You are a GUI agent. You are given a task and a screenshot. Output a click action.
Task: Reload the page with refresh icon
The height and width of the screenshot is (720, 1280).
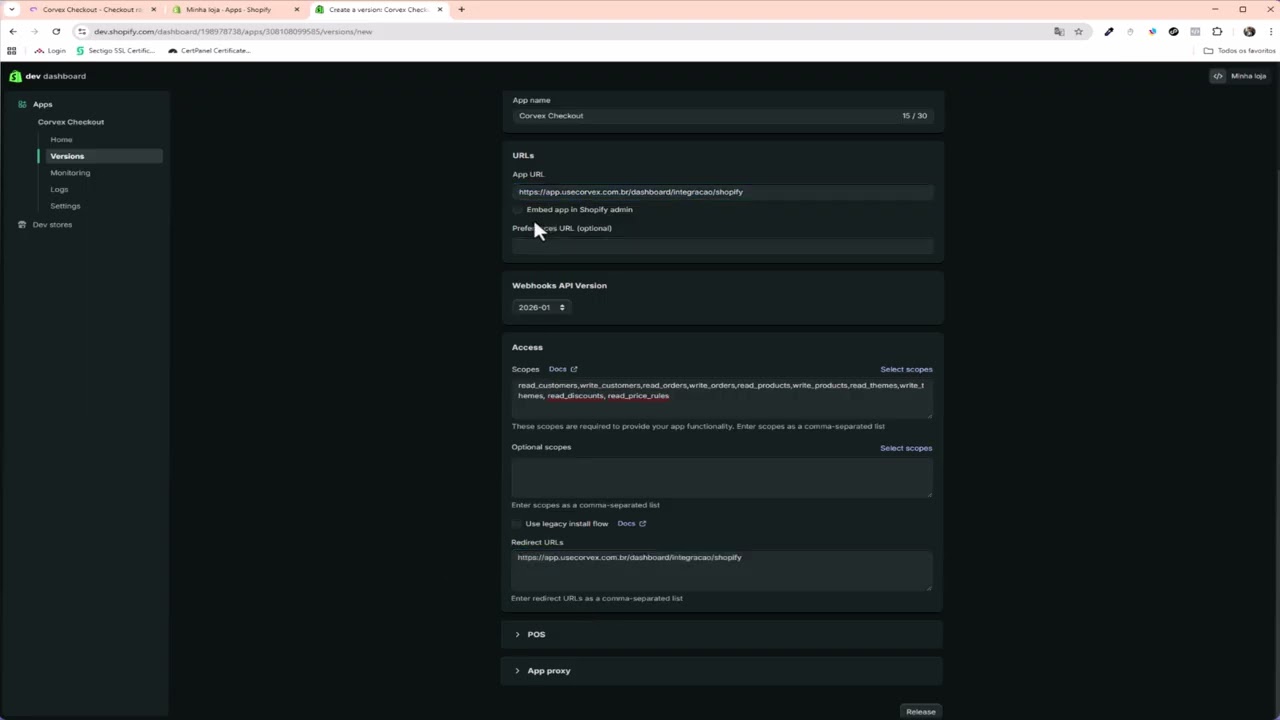[x=56, y=31]
